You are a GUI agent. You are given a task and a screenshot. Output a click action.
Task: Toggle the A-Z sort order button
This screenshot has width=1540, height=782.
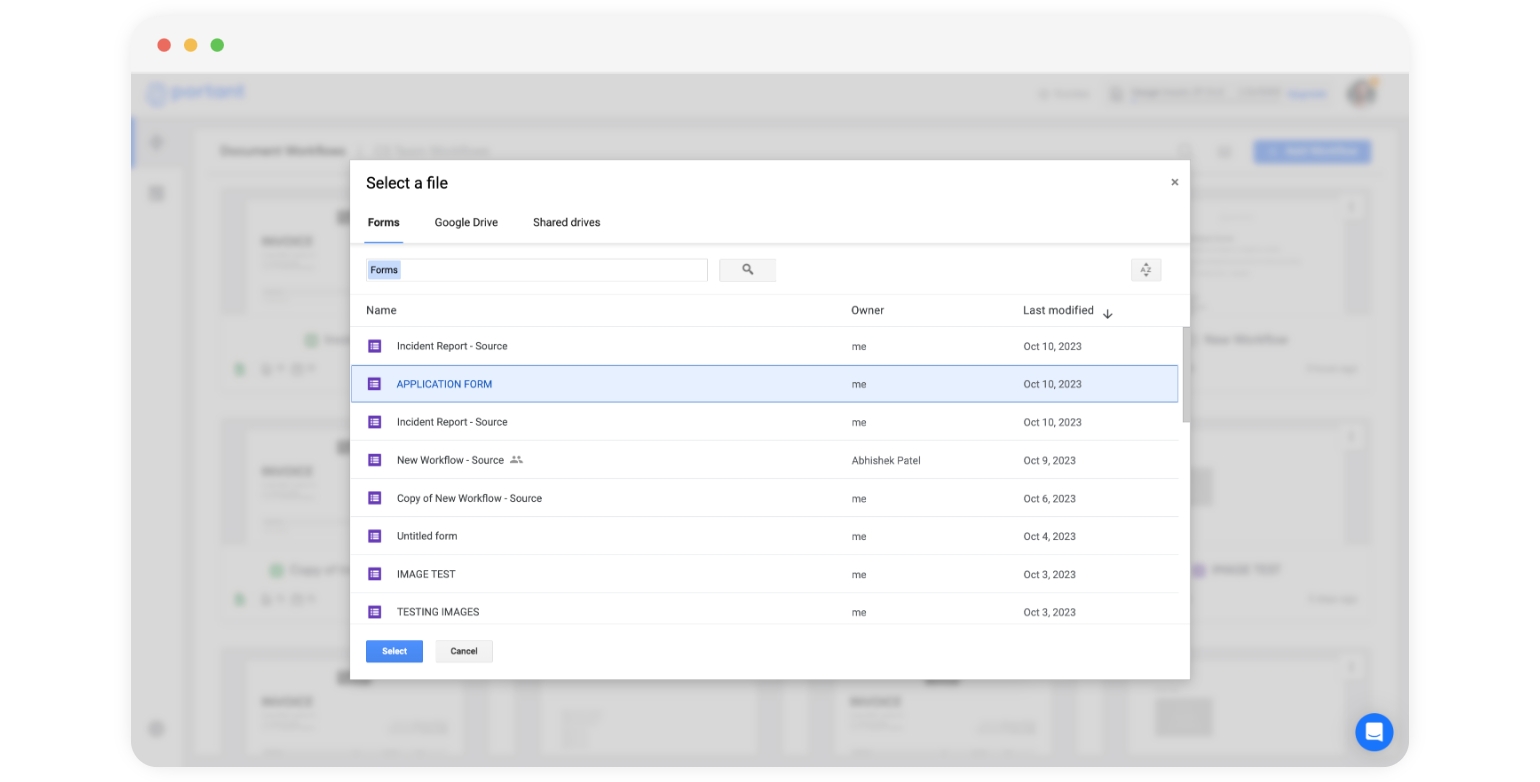click(x=1145, y=270)
